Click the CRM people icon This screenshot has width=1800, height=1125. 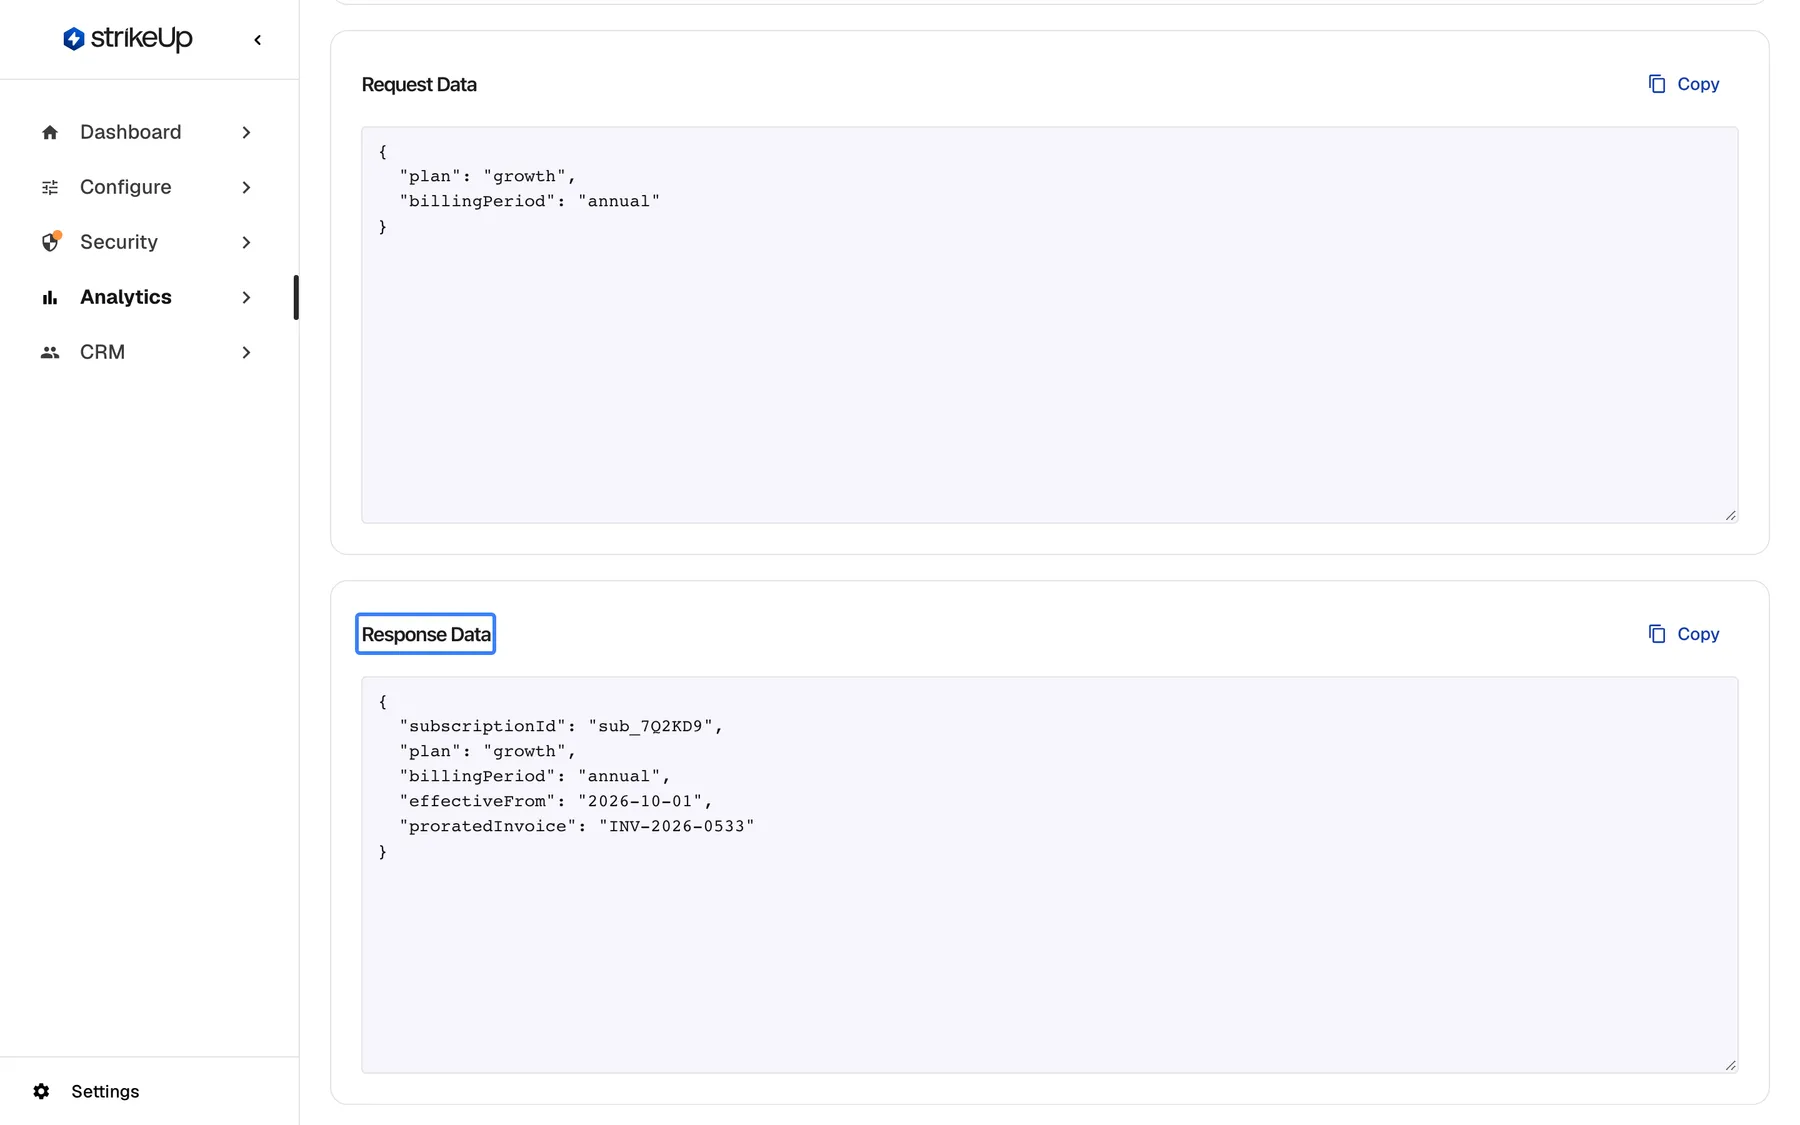click(x=50, y=352)
